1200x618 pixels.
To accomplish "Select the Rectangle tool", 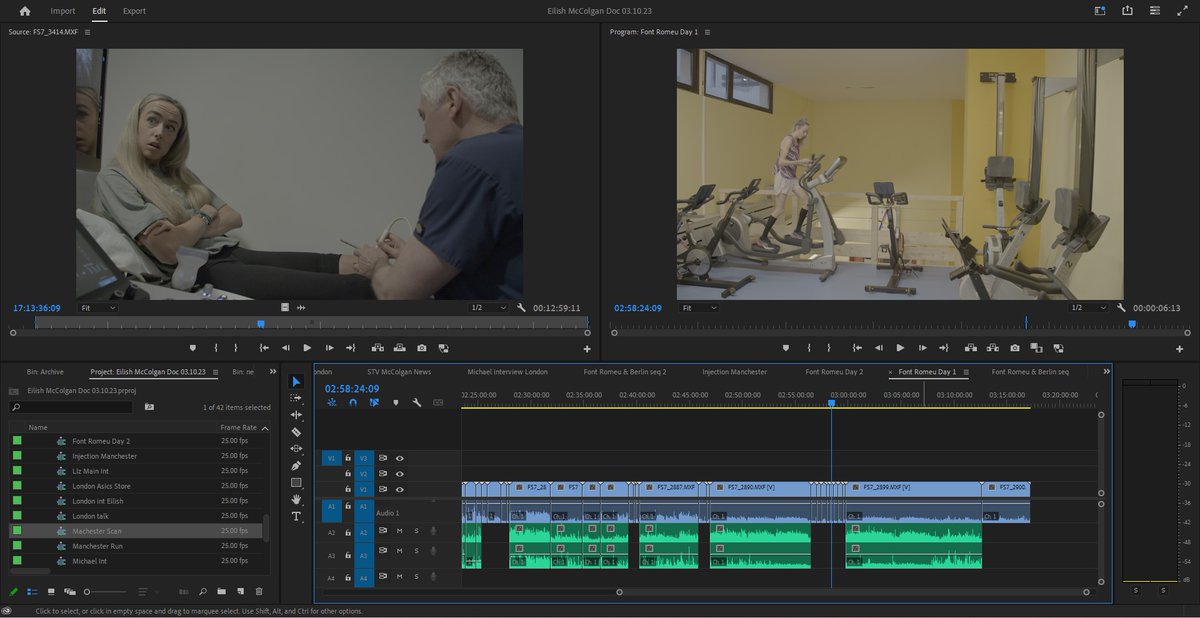I will point(296,482).
